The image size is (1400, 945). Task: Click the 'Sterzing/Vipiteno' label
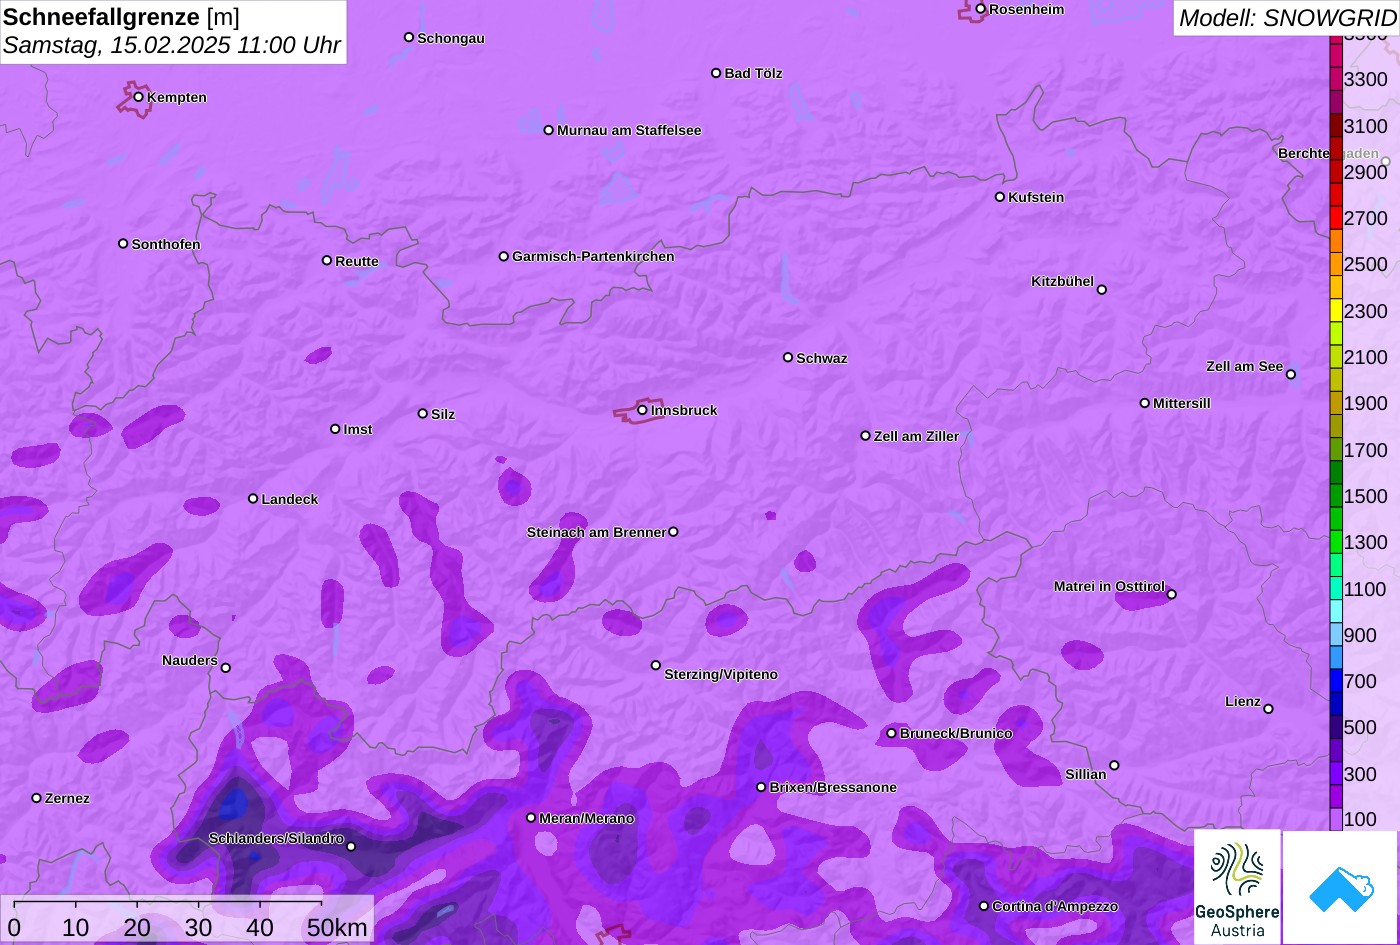point(721,674)
